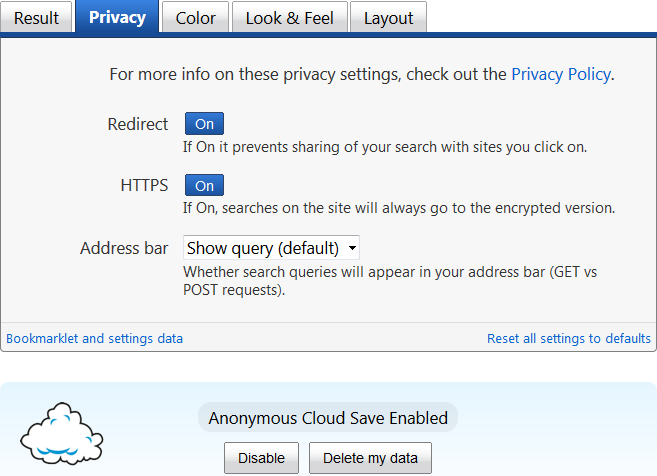This screenshot has width=657, height=476.
Task: Toggle the HTTPS On switch
Action: click(204, 185)
